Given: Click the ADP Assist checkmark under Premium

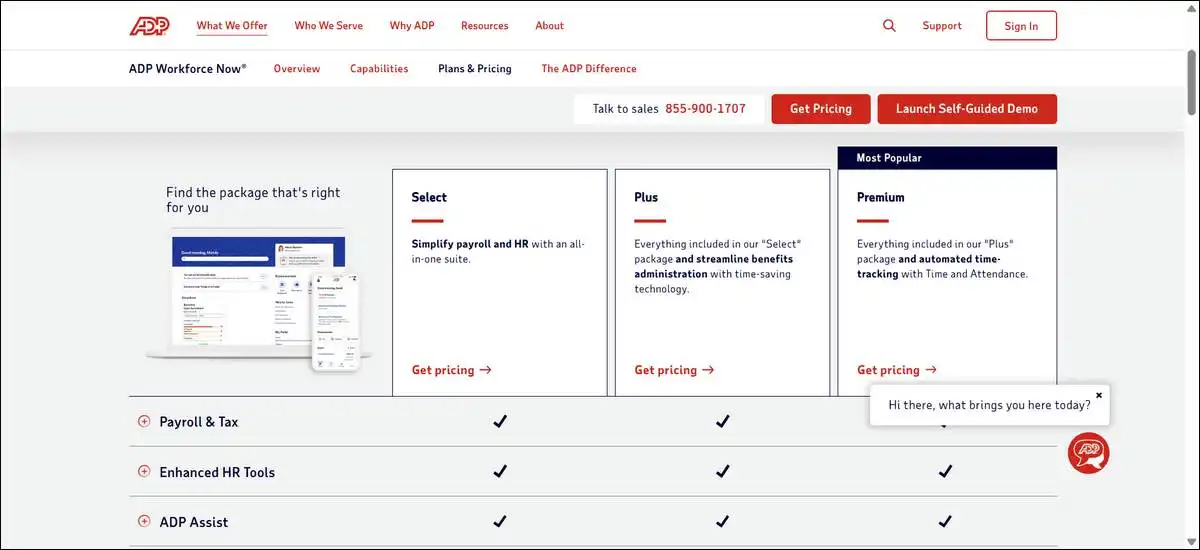Looking at the screenshot, I should (945, 522).
